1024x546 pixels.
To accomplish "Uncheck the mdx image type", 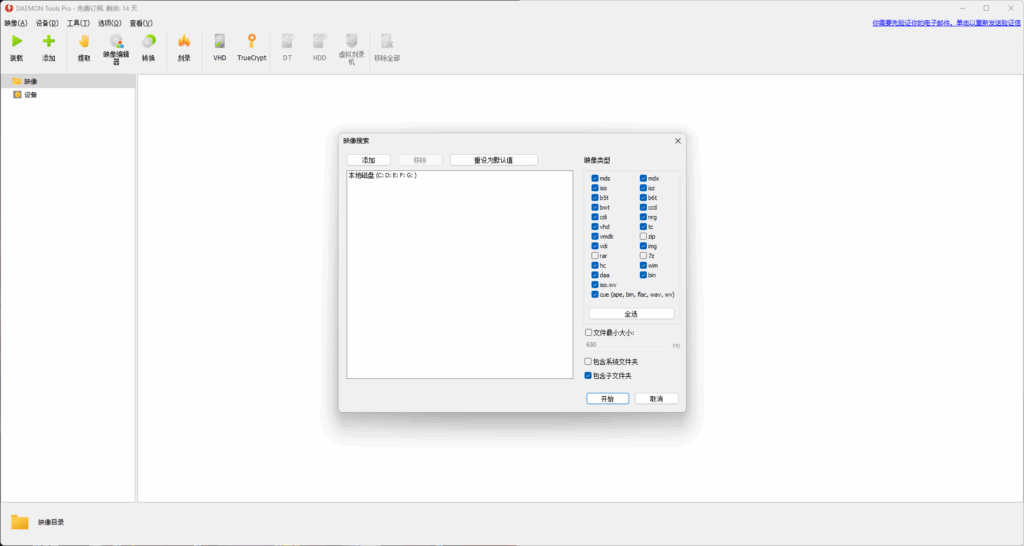I will [643, 178].
